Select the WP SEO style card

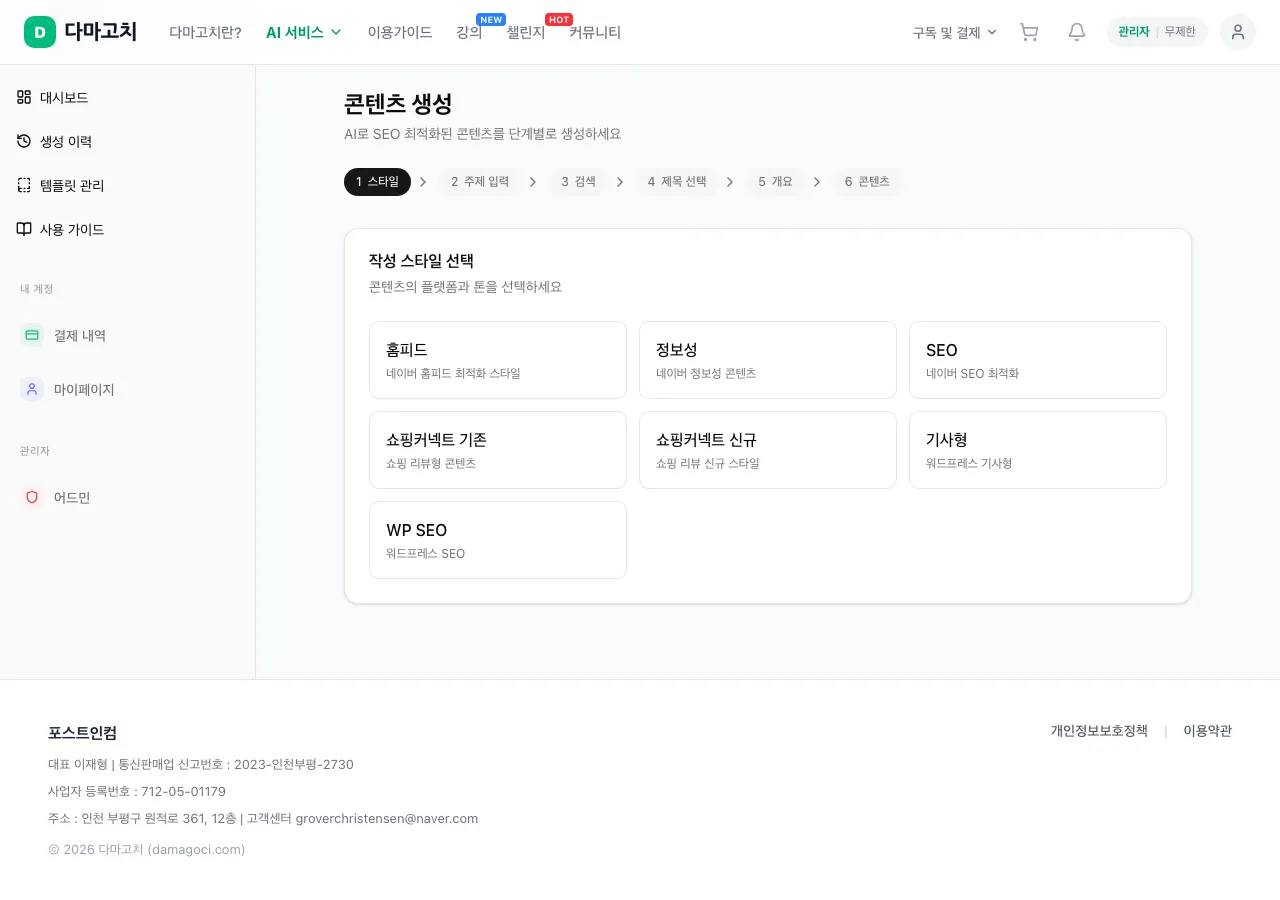coord(498,540)
